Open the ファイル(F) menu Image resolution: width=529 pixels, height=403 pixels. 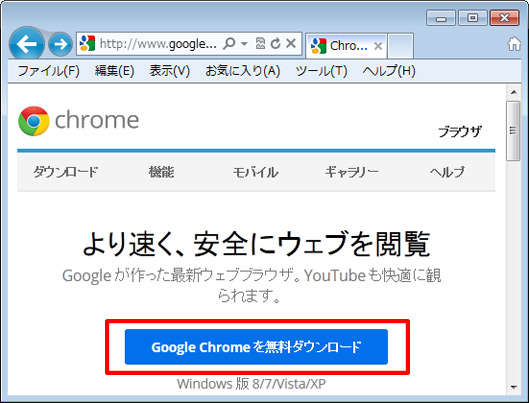[49, 71]
